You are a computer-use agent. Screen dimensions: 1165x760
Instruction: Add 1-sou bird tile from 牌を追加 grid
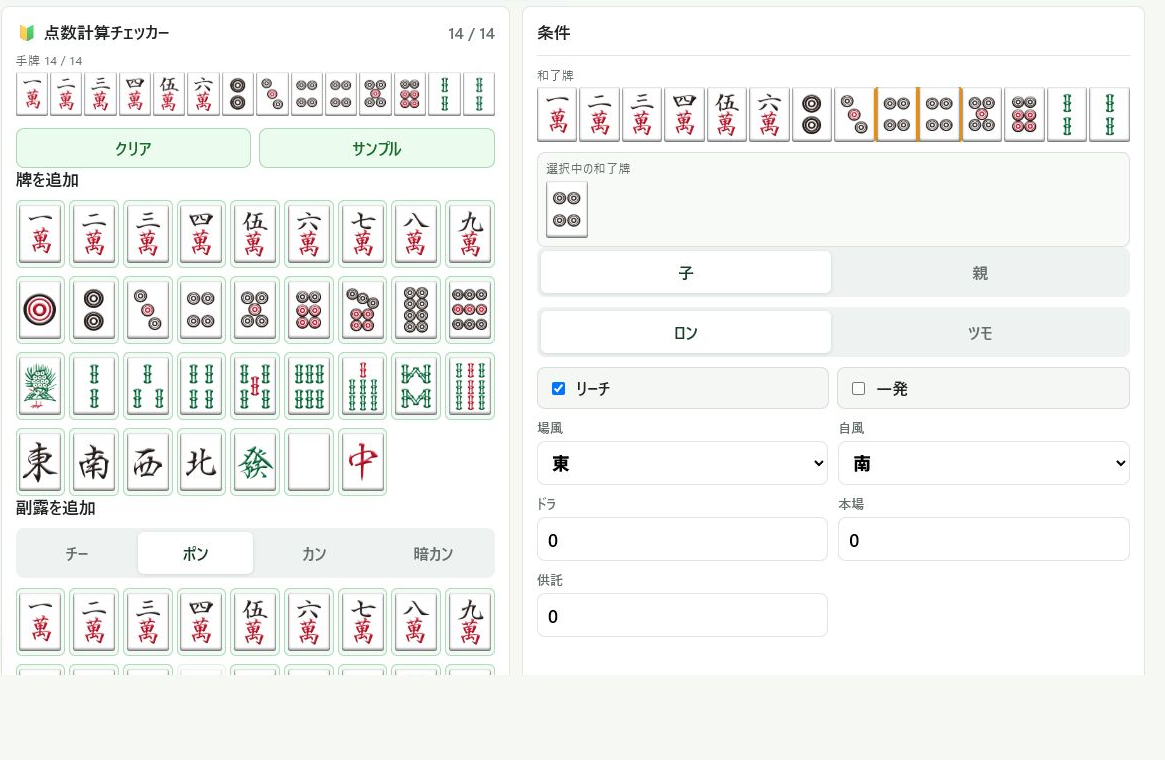tap(40, 386)
